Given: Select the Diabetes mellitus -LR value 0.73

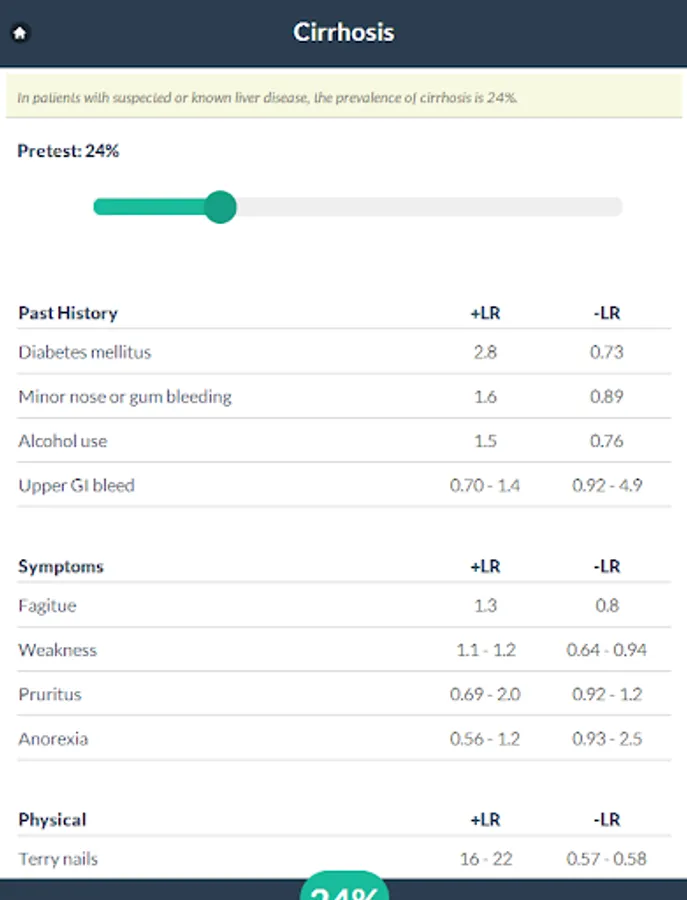Looking at the screenshot, I should tap(607, 352).
